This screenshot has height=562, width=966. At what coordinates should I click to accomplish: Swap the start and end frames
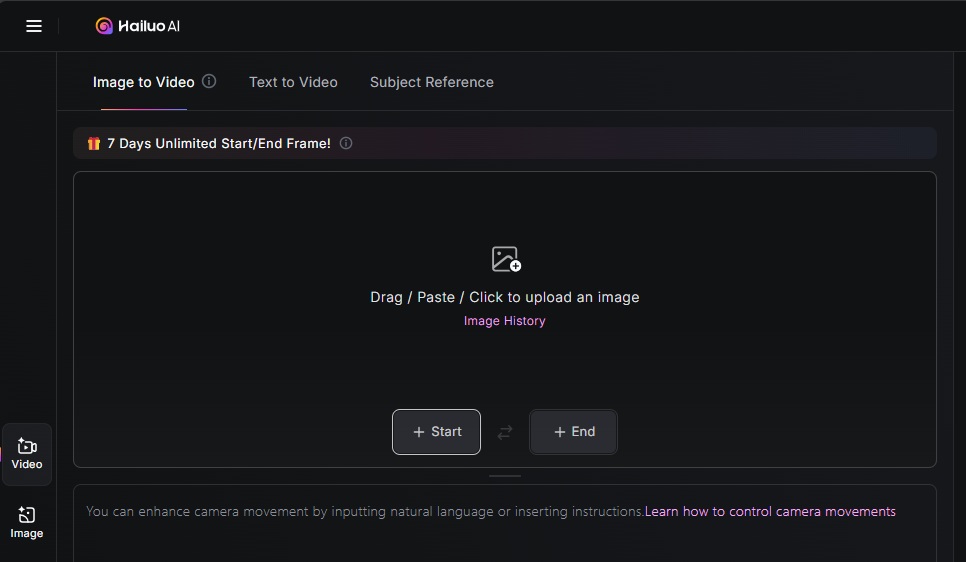pos(505,432)
